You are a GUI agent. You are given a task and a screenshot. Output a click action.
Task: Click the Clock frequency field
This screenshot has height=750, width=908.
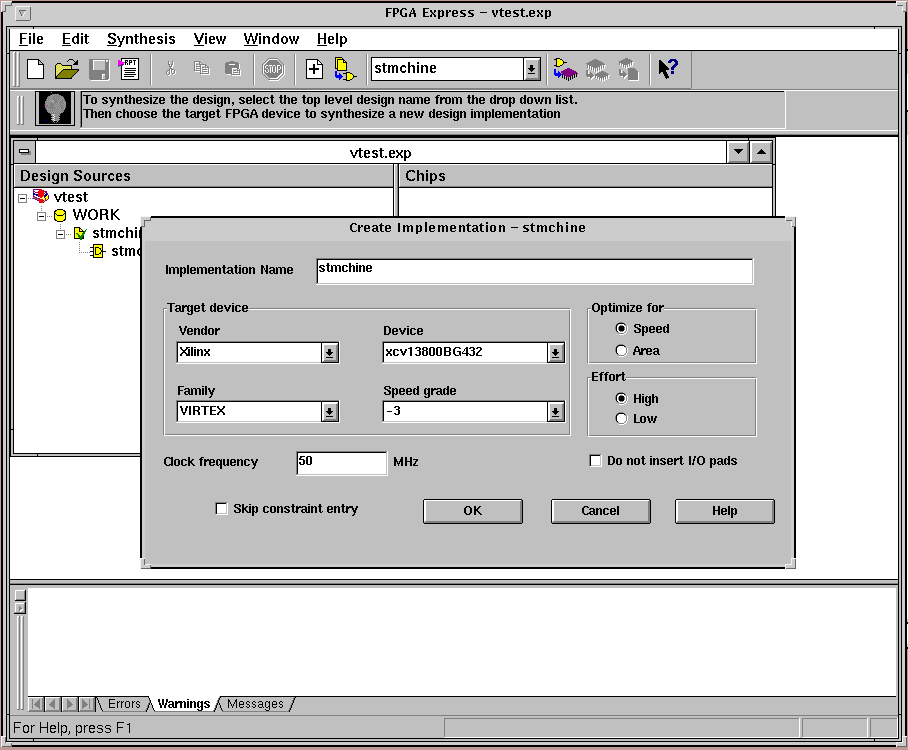coord(341,463)
